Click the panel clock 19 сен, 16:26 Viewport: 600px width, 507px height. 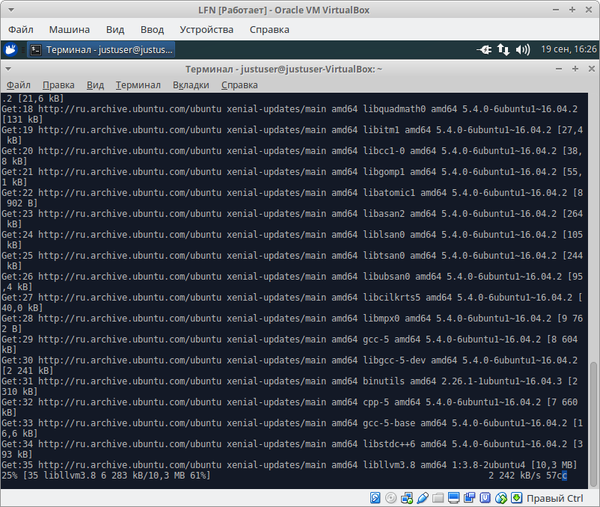pyautogui.click(x=568, y=49)
